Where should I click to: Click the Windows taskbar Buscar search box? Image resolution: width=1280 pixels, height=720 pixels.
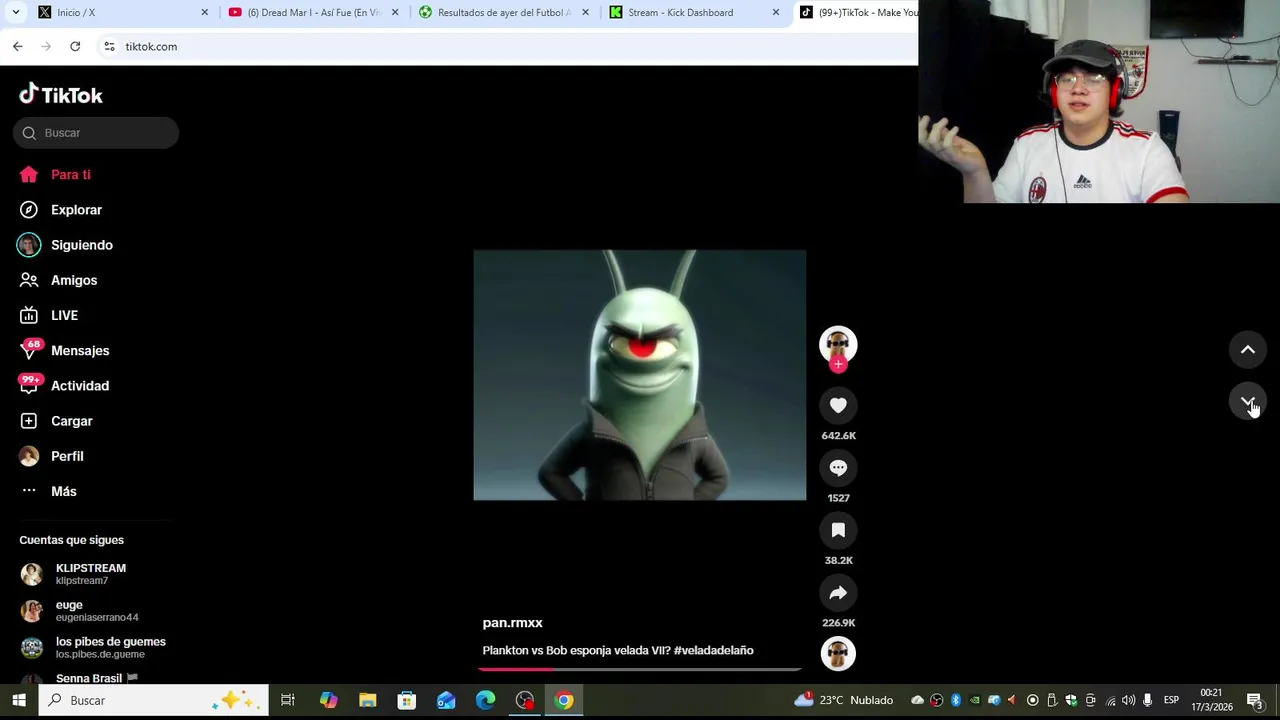click(x=154, y=700)
